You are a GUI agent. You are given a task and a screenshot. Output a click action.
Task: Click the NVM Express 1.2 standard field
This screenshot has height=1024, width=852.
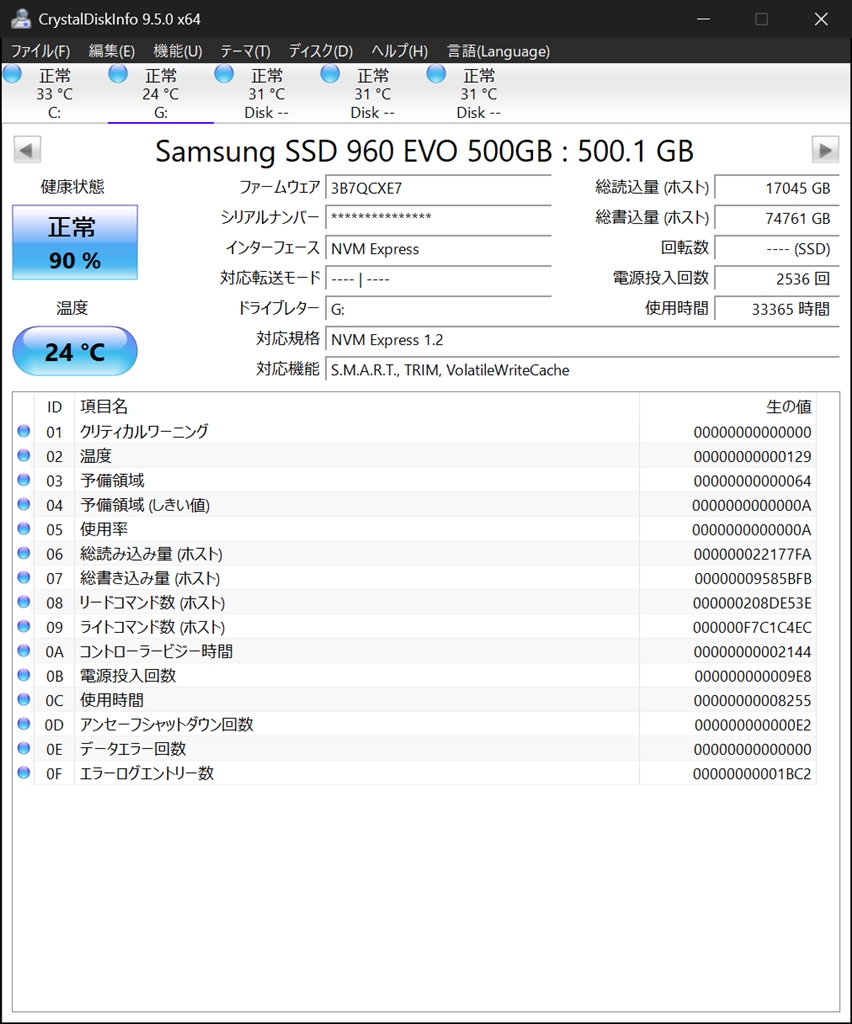[582, 340]
